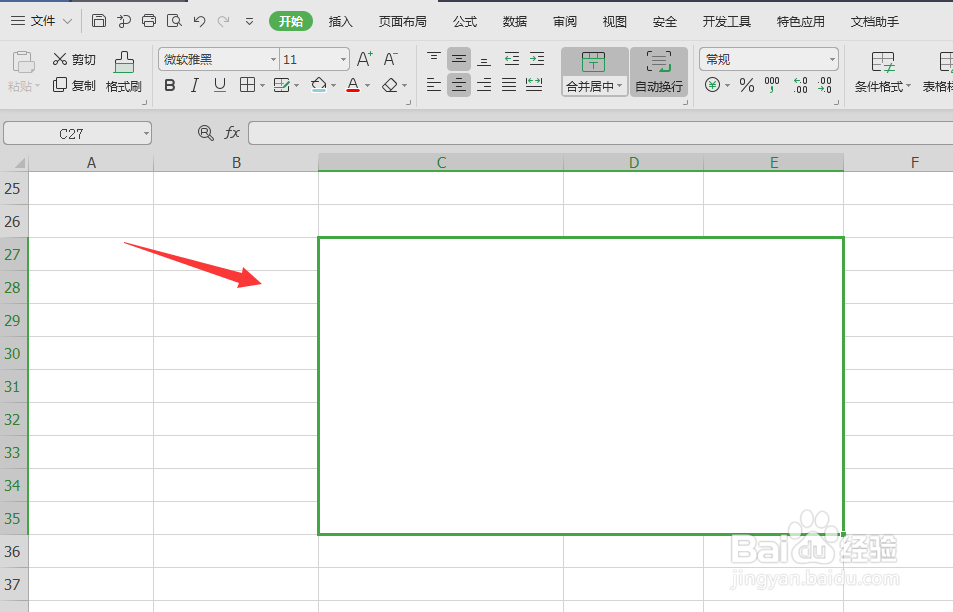This screenshot has width=953, height=612.
Task: Apply thousands separator format
Action: pos(772,85)
